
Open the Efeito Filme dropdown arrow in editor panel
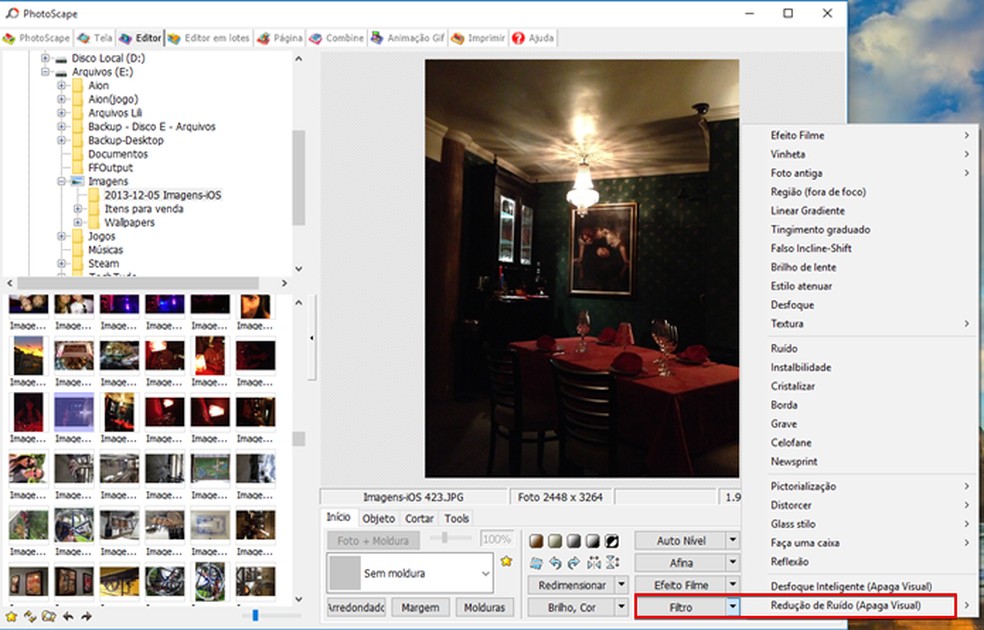732,585
